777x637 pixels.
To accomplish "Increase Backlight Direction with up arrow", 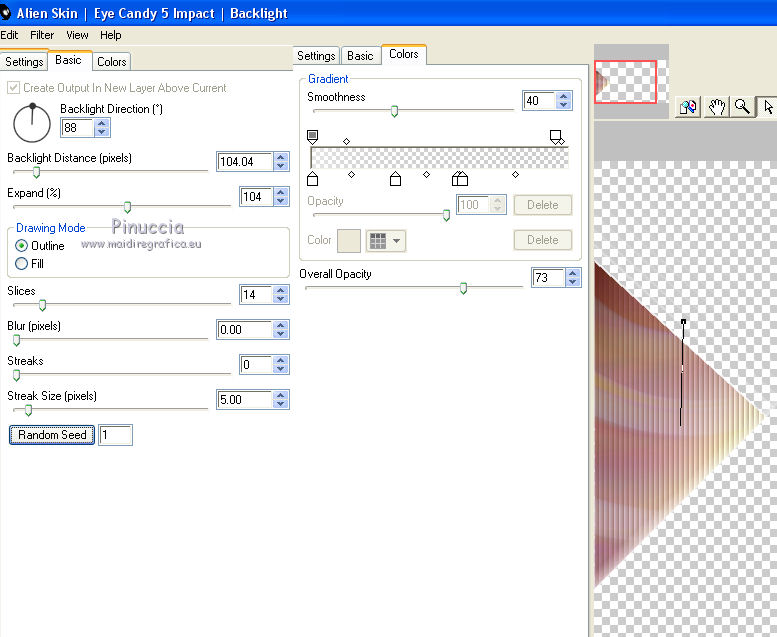I will [x=102, y=123].
